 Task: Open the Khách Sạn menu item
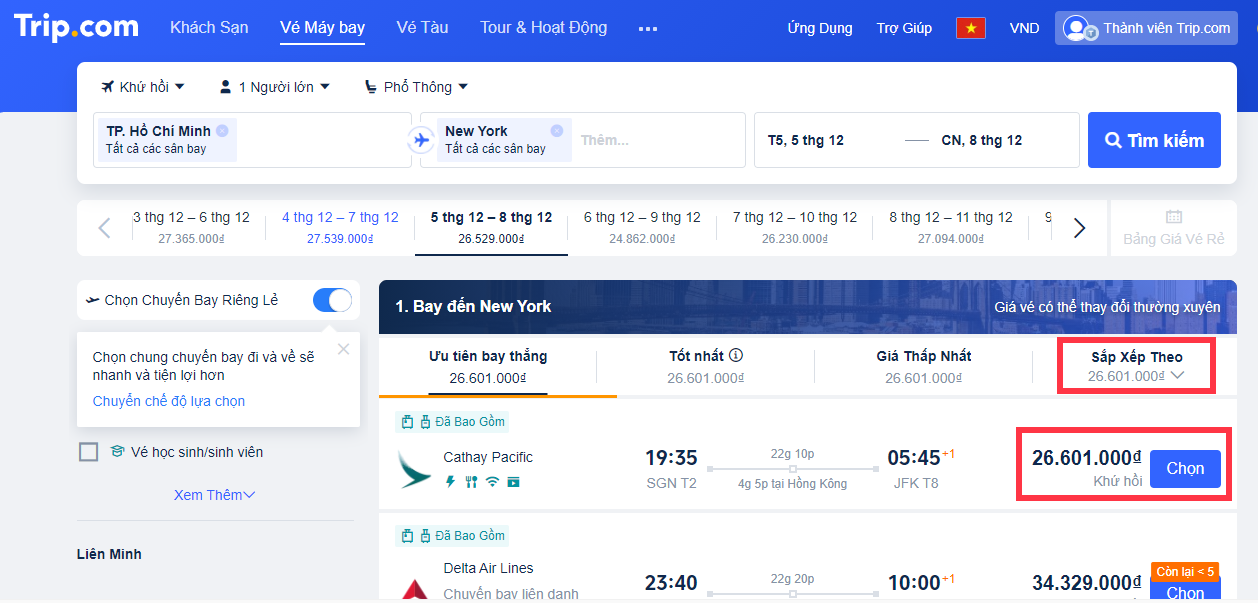209,28
